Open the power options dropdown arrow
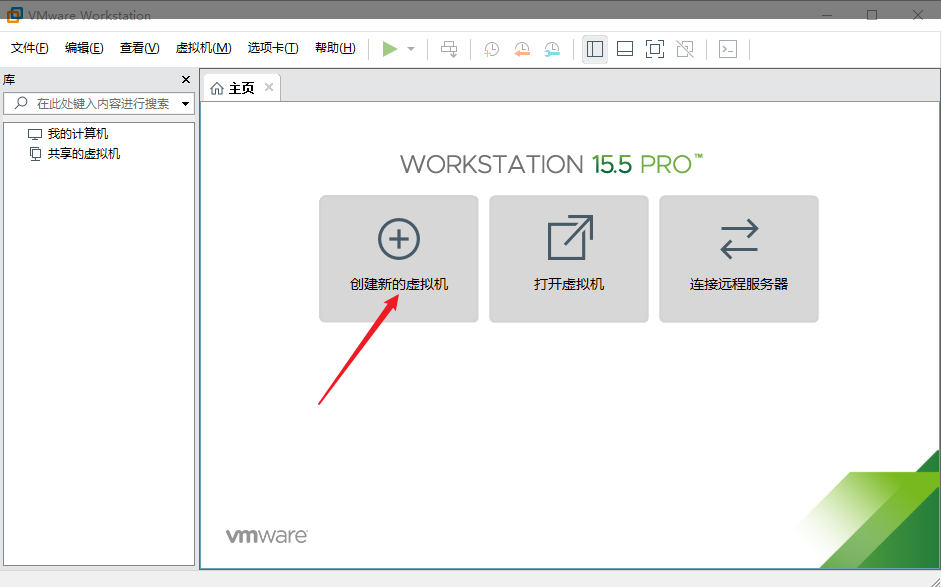941x587 pixels. (411, 49)
